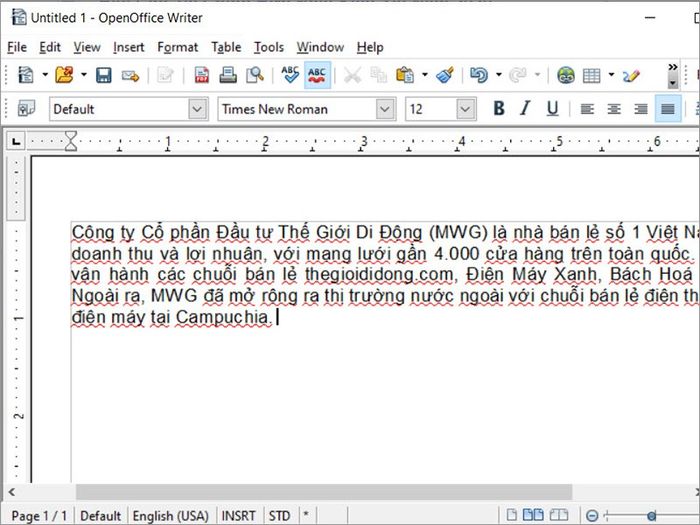
Task: Print the document with printer icon
Action: point(228,75)
